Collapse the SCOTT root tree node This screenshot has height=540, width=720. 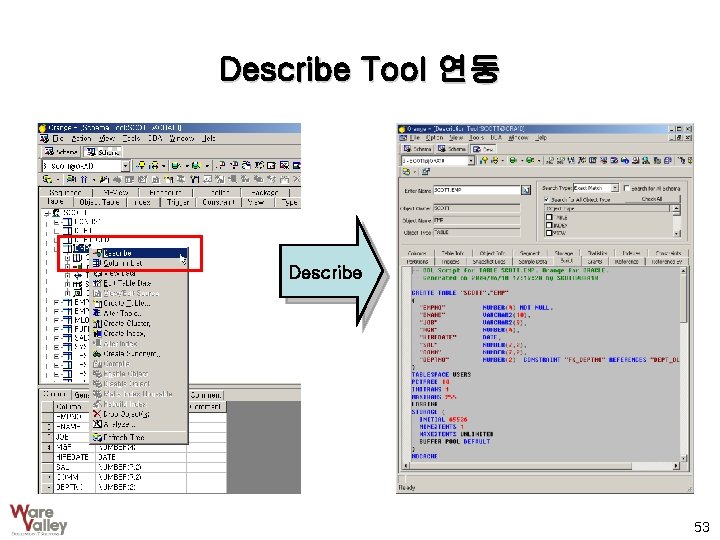pos(47,213)
